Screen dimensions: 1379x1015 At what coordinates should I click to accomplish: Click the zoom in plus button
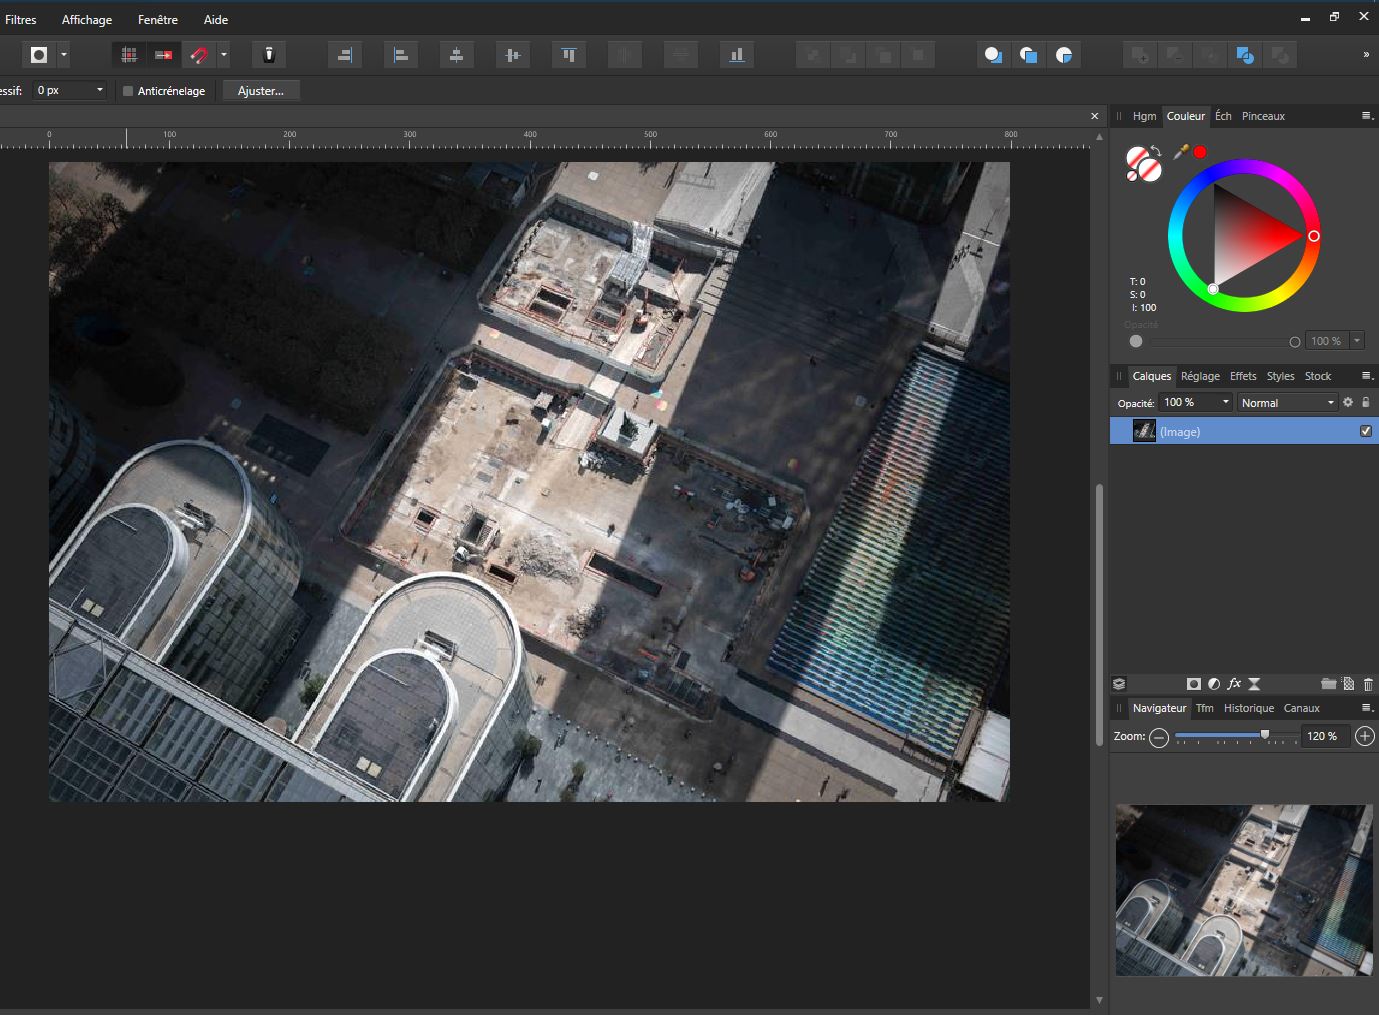pos(1364,736)
